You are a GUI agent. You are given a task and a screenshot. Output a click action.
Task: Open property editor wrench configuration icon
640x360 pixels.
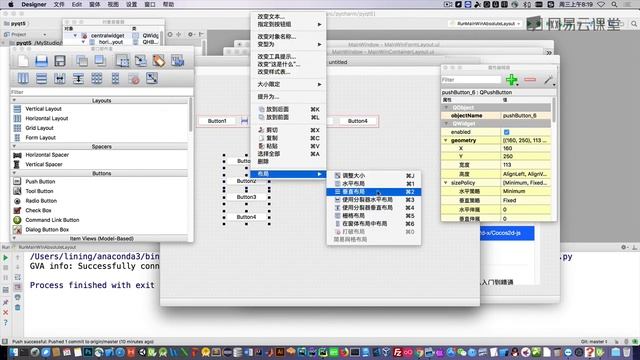(x=549, y=80)
